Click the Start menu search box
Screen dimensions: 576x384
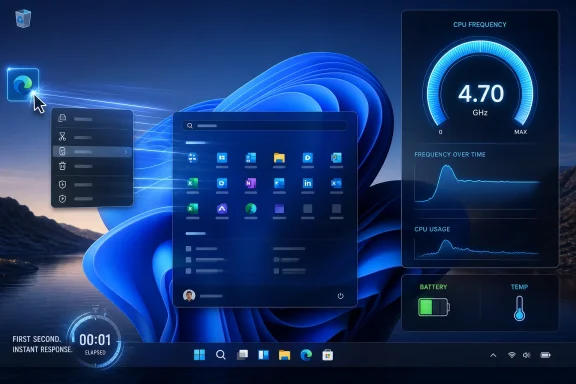264,126
